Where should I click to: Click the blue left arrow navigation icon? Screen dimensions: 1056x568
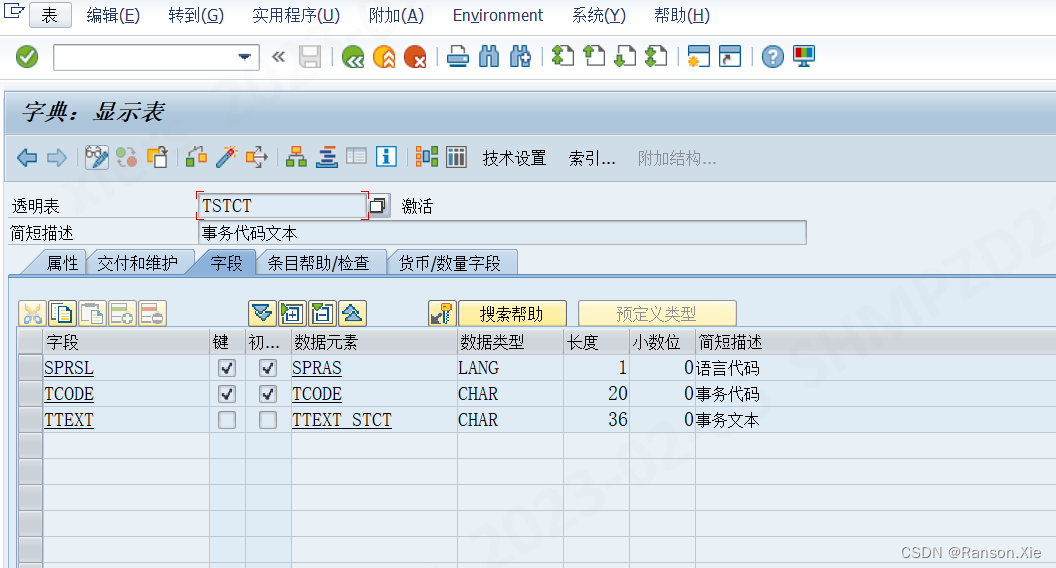click(x=27, y=158)
